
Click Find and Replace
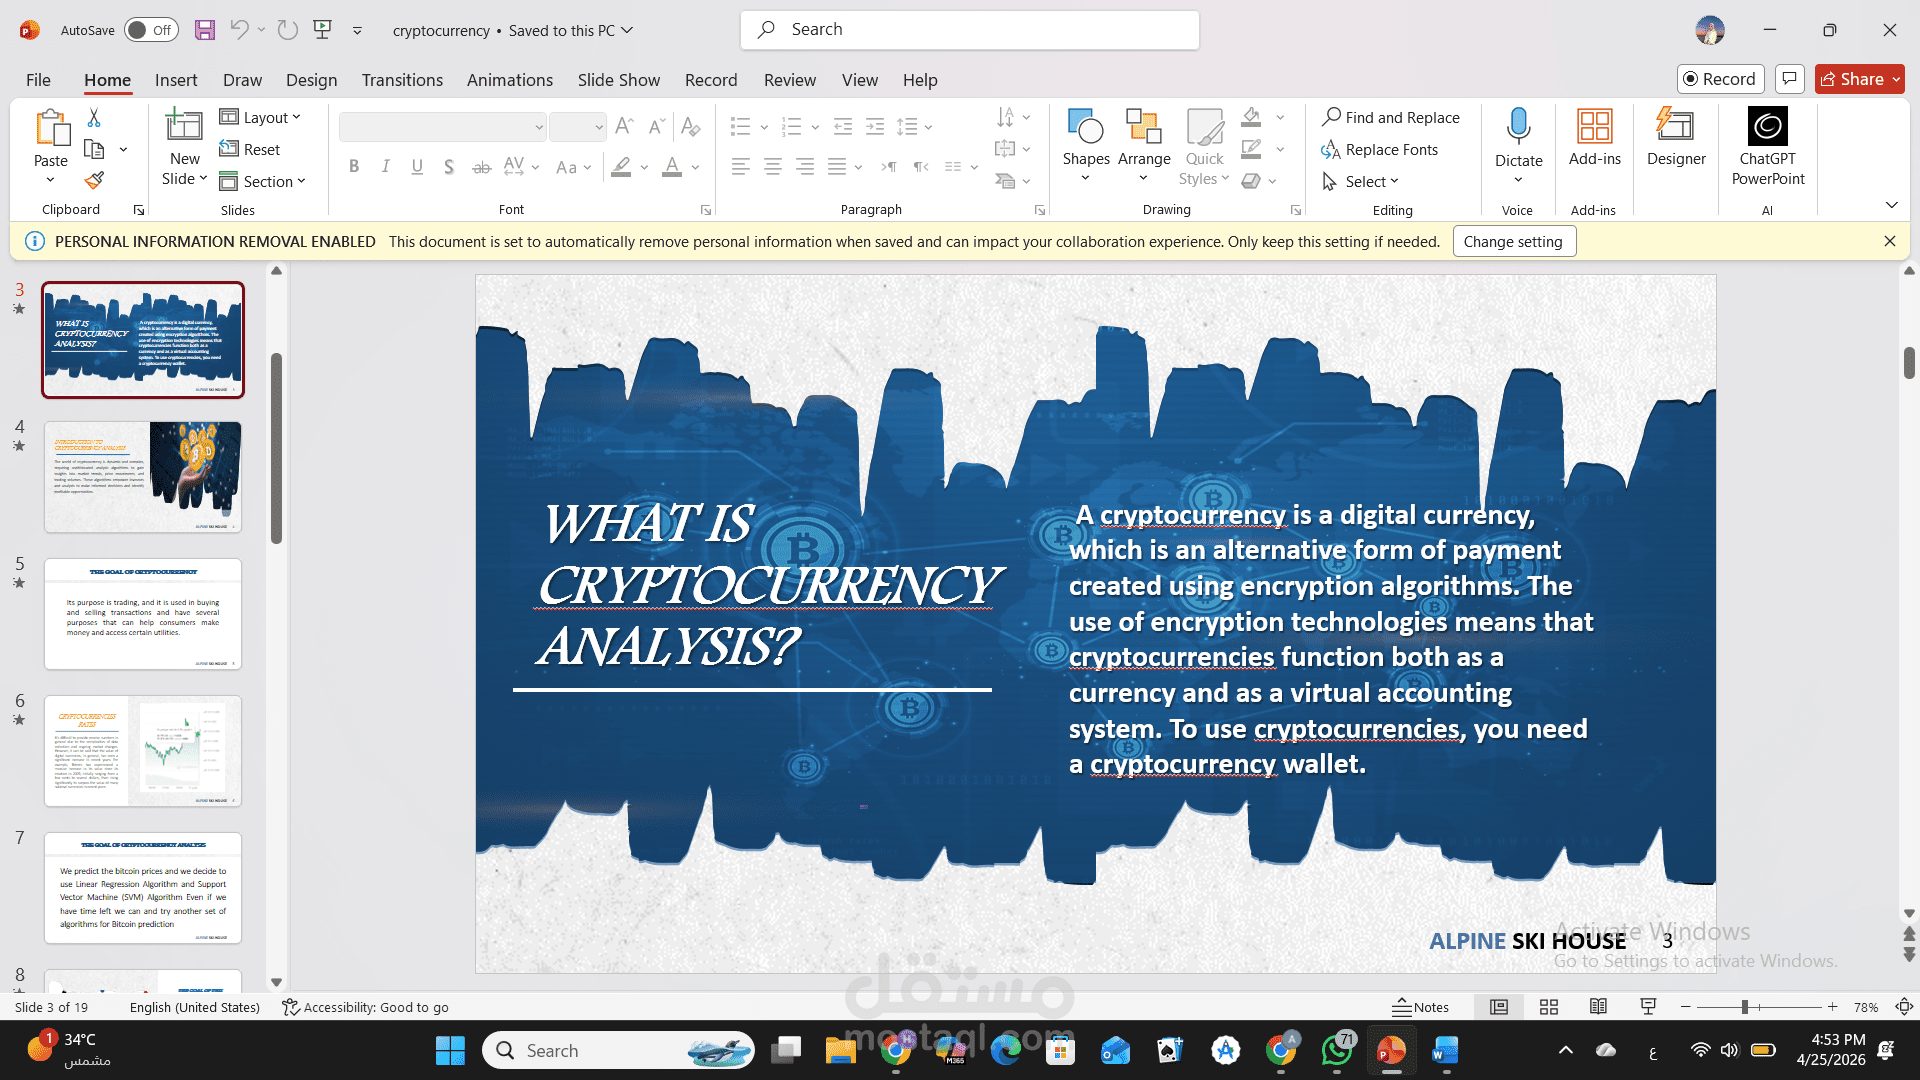pos(1390,118)
